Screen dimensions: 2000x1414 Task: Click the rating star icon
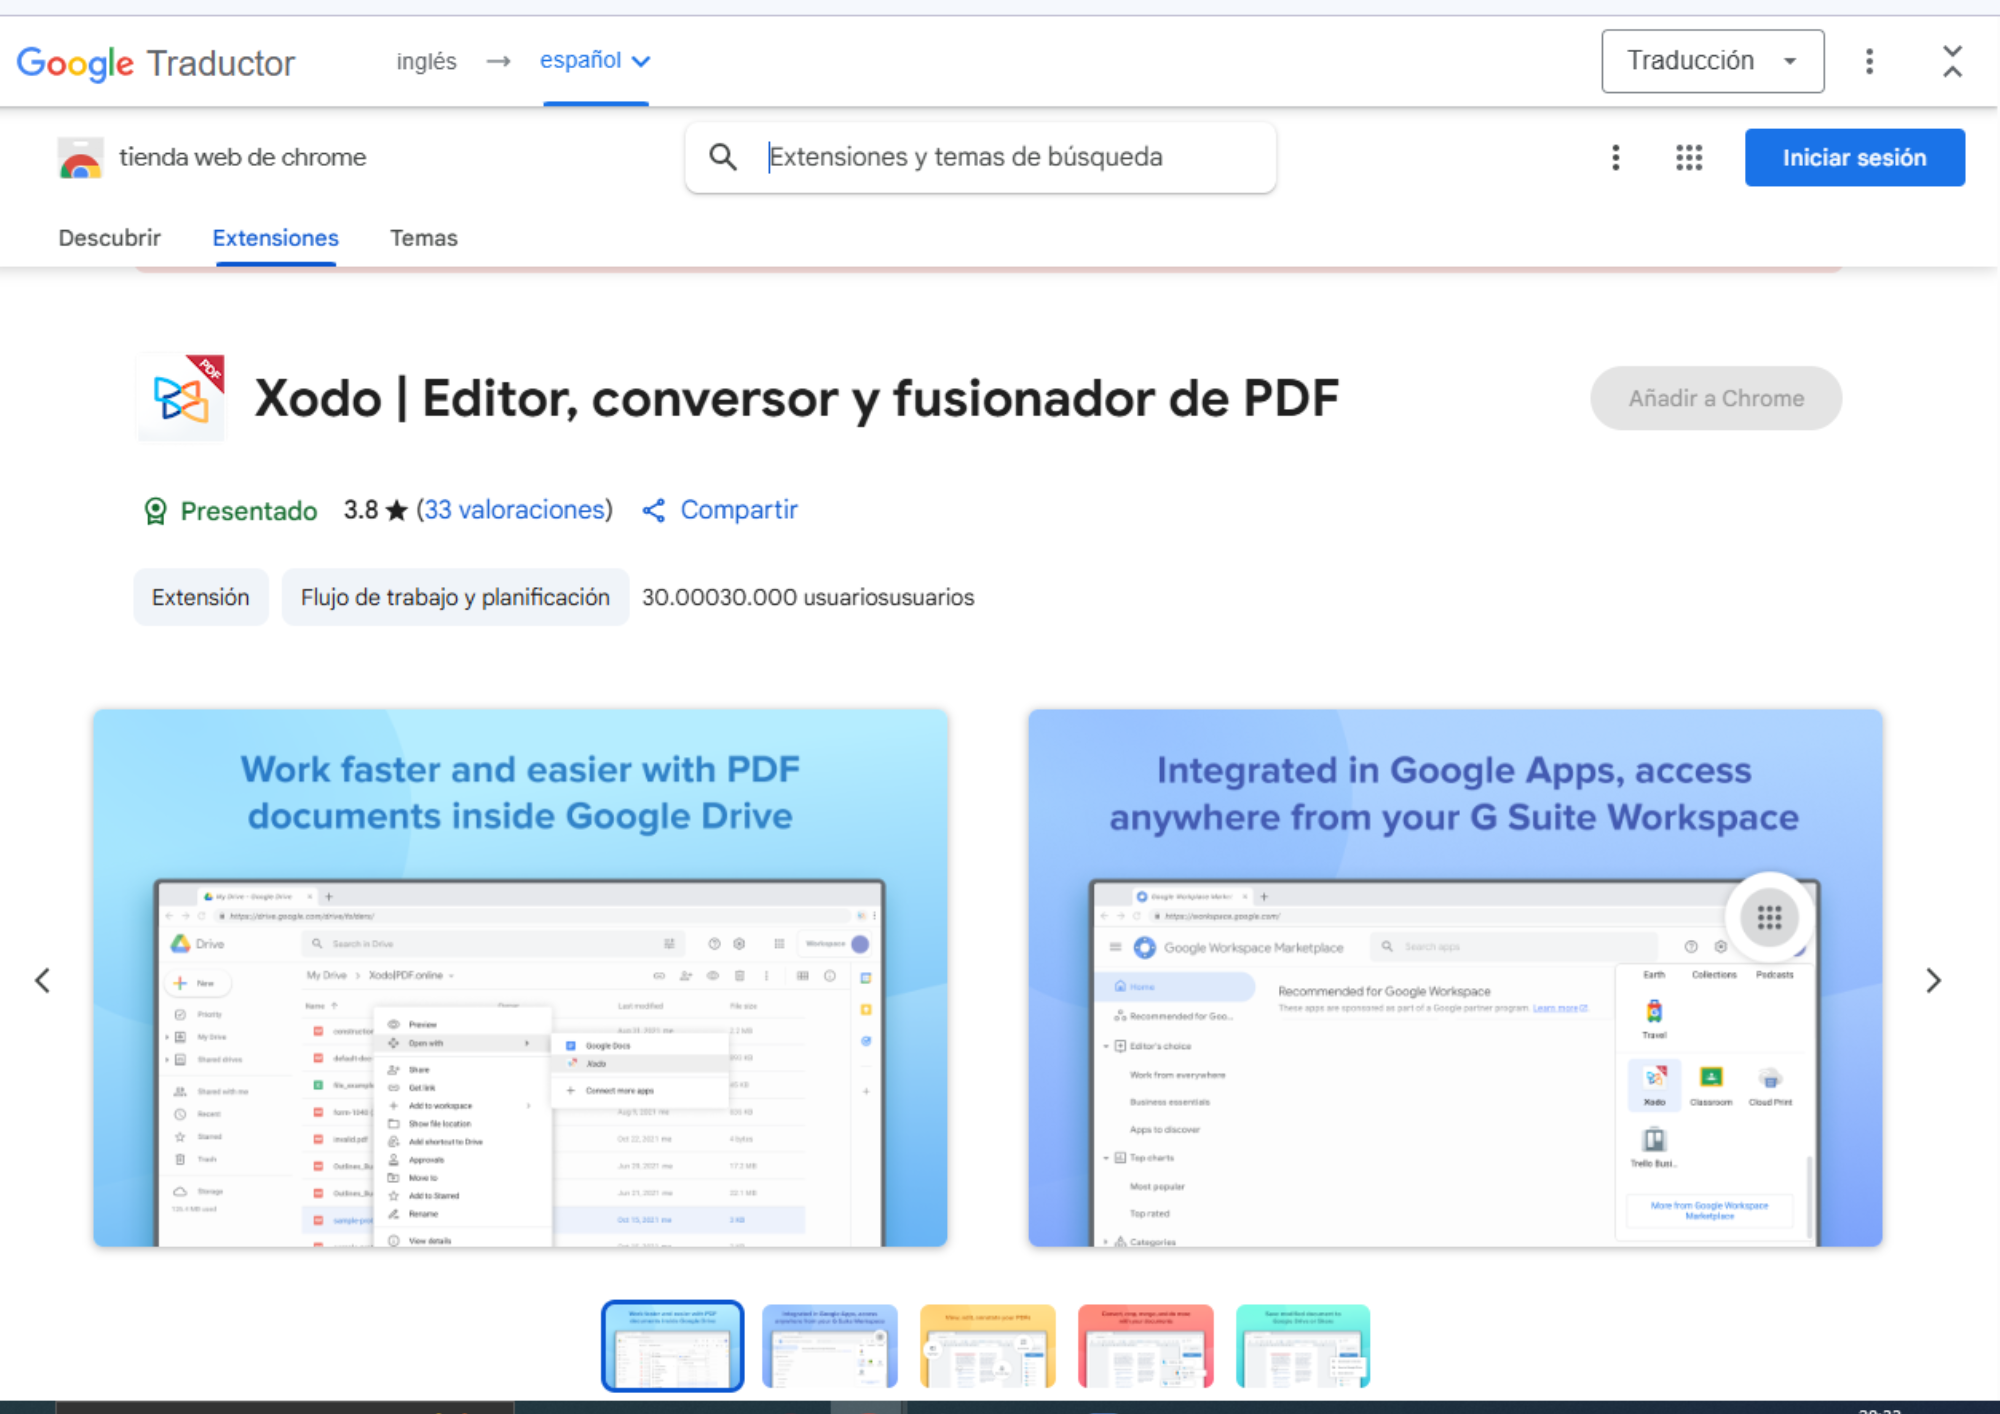(396, 510)
